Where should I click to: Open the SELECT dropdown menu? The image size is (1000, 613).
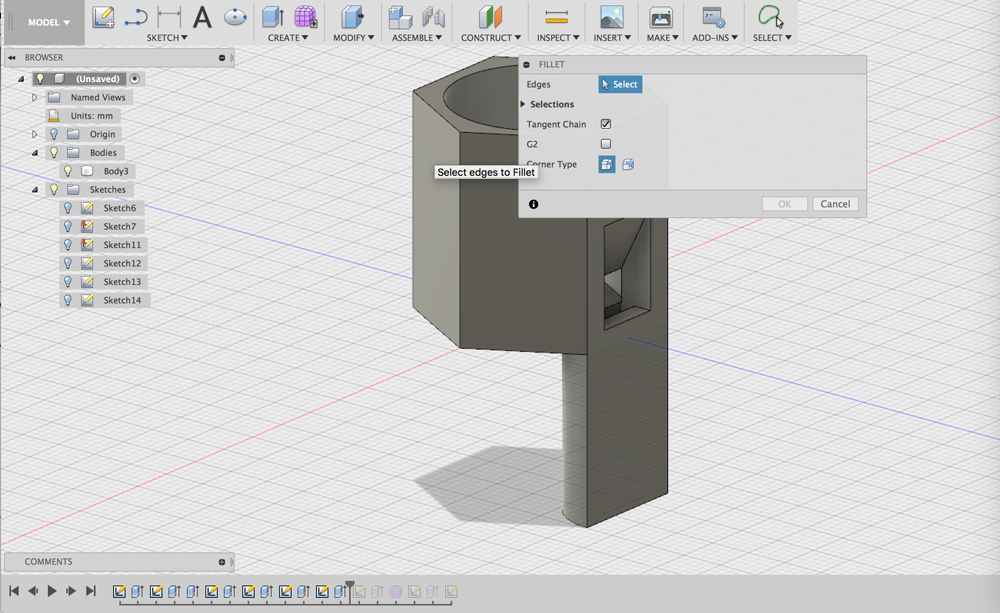772,38
